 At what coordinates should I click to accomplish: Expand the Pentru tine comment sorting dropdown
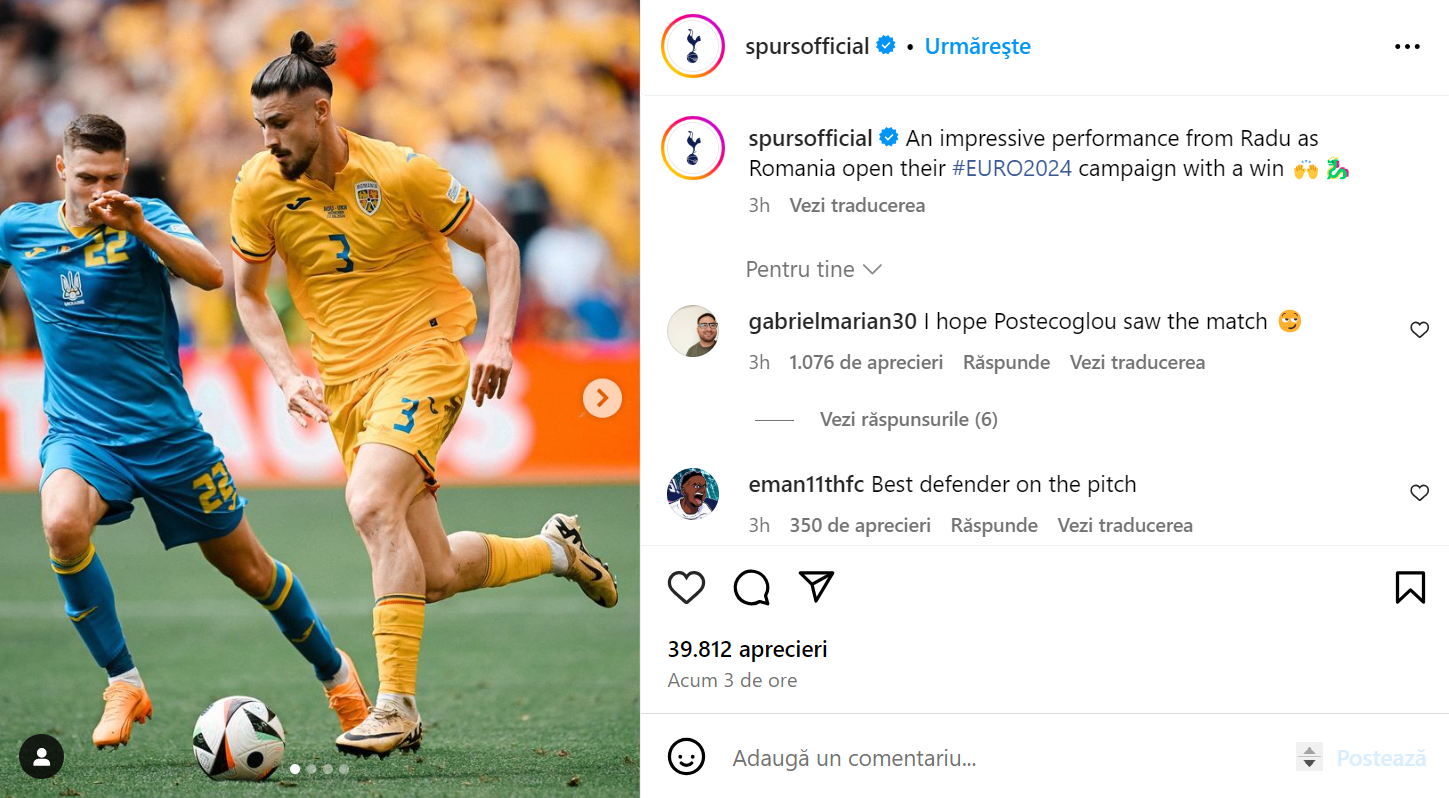[814, 269]
